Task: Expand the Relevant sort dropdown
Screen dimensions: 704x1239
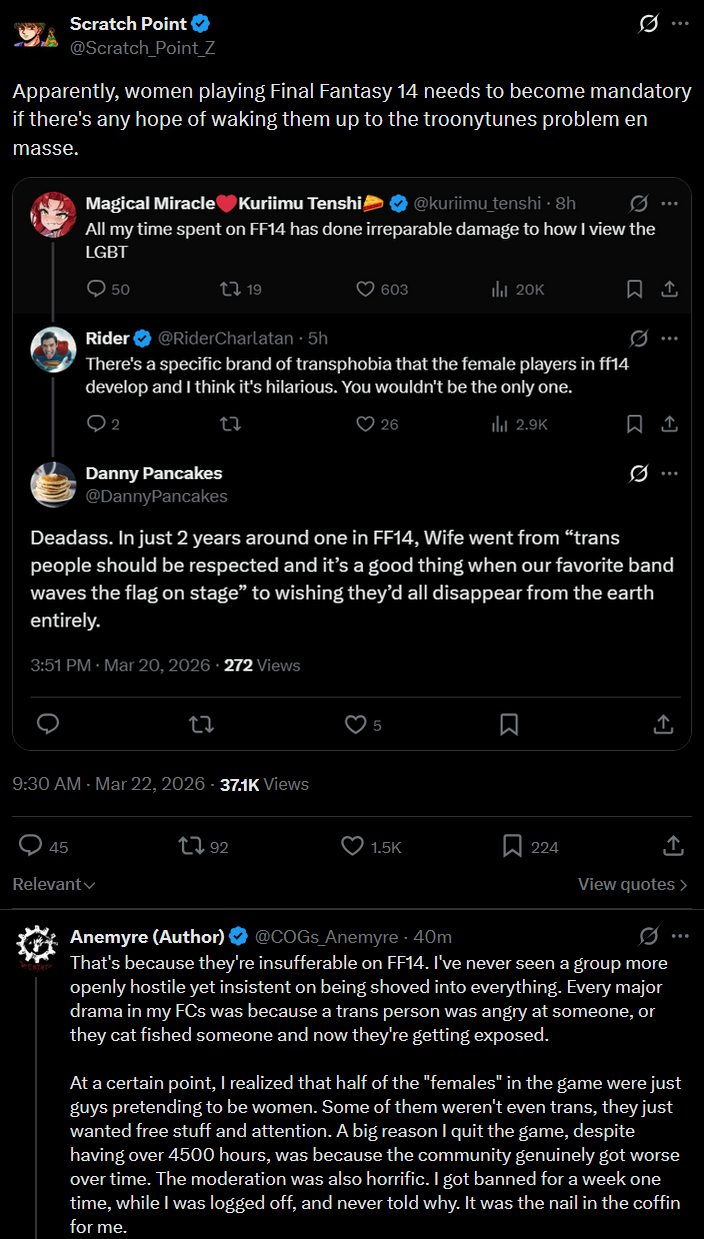Action: [x=54, y=884]
